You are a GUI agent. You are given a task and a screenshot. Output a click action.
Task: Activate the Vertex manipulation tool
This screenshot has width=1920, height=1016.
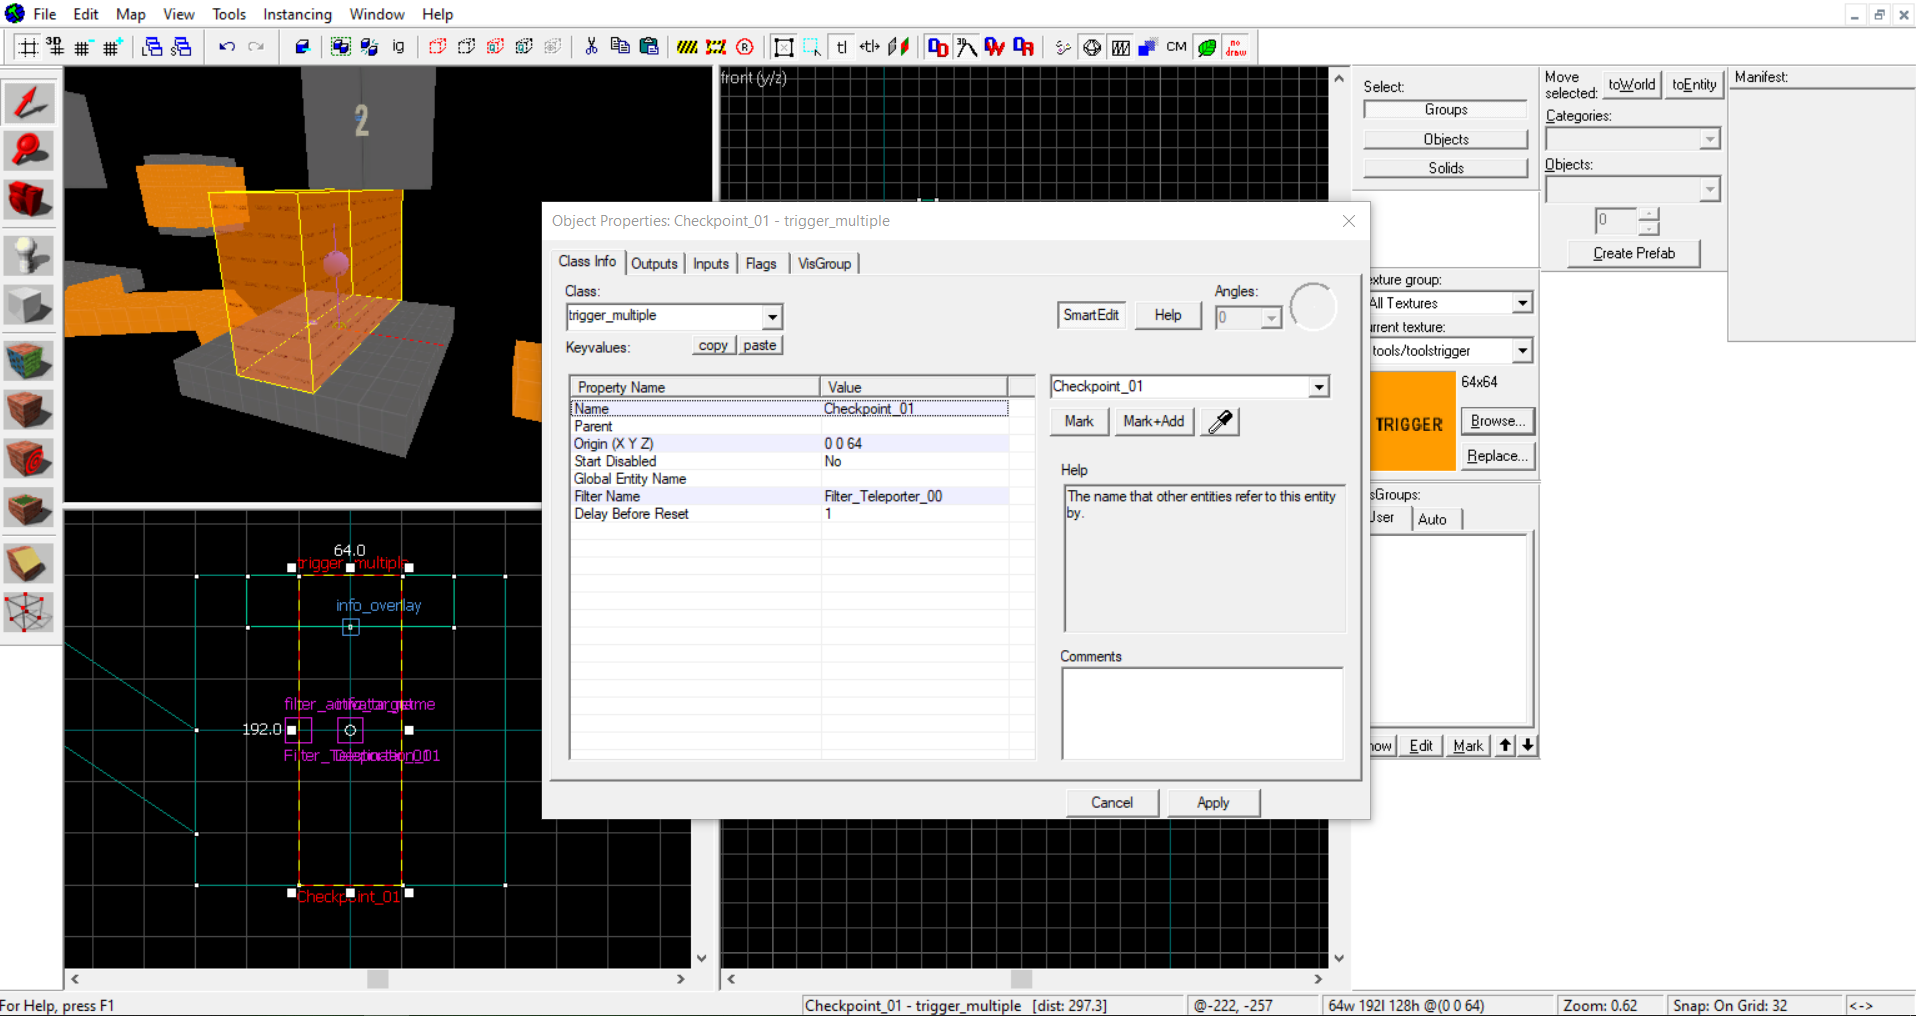coord(29,612)
